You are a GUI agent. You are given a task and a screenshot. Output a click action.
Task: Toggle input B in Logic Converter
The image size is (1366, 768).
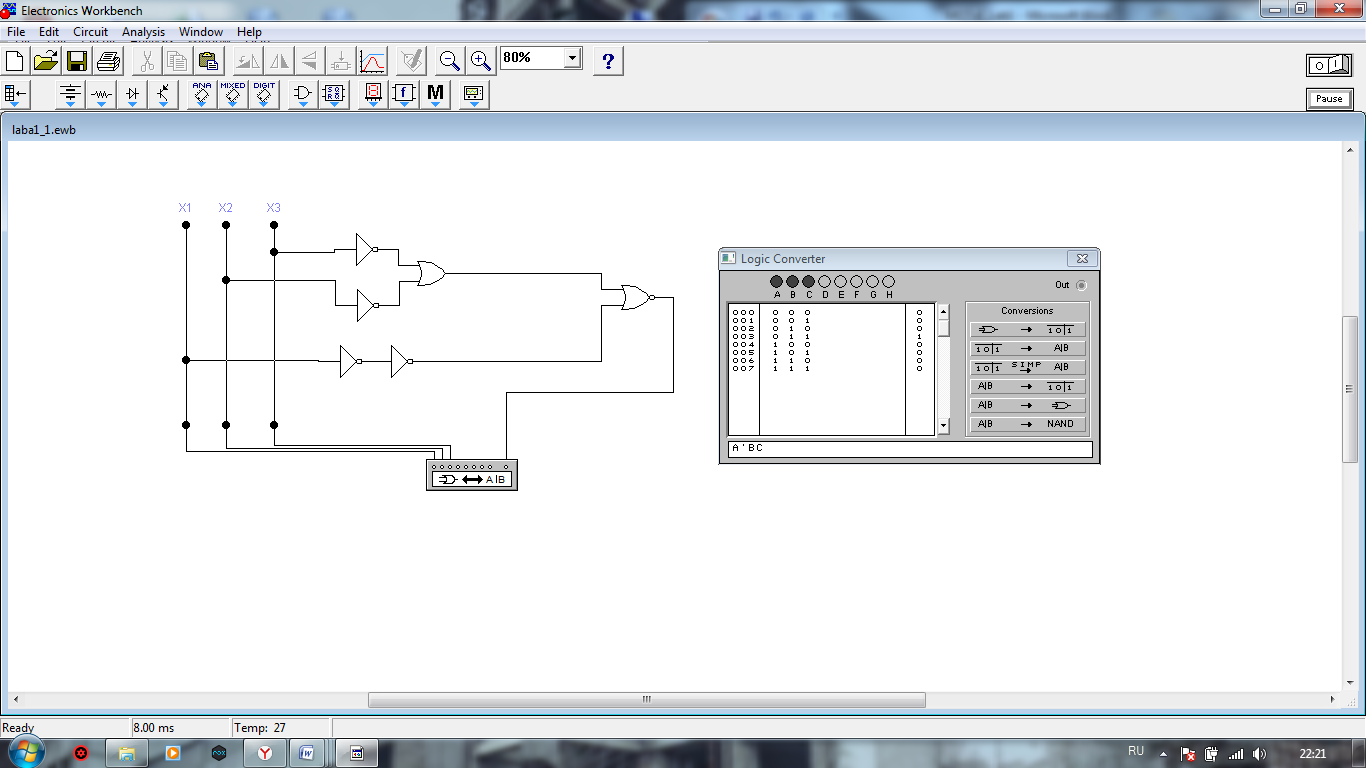click(793, 282)
